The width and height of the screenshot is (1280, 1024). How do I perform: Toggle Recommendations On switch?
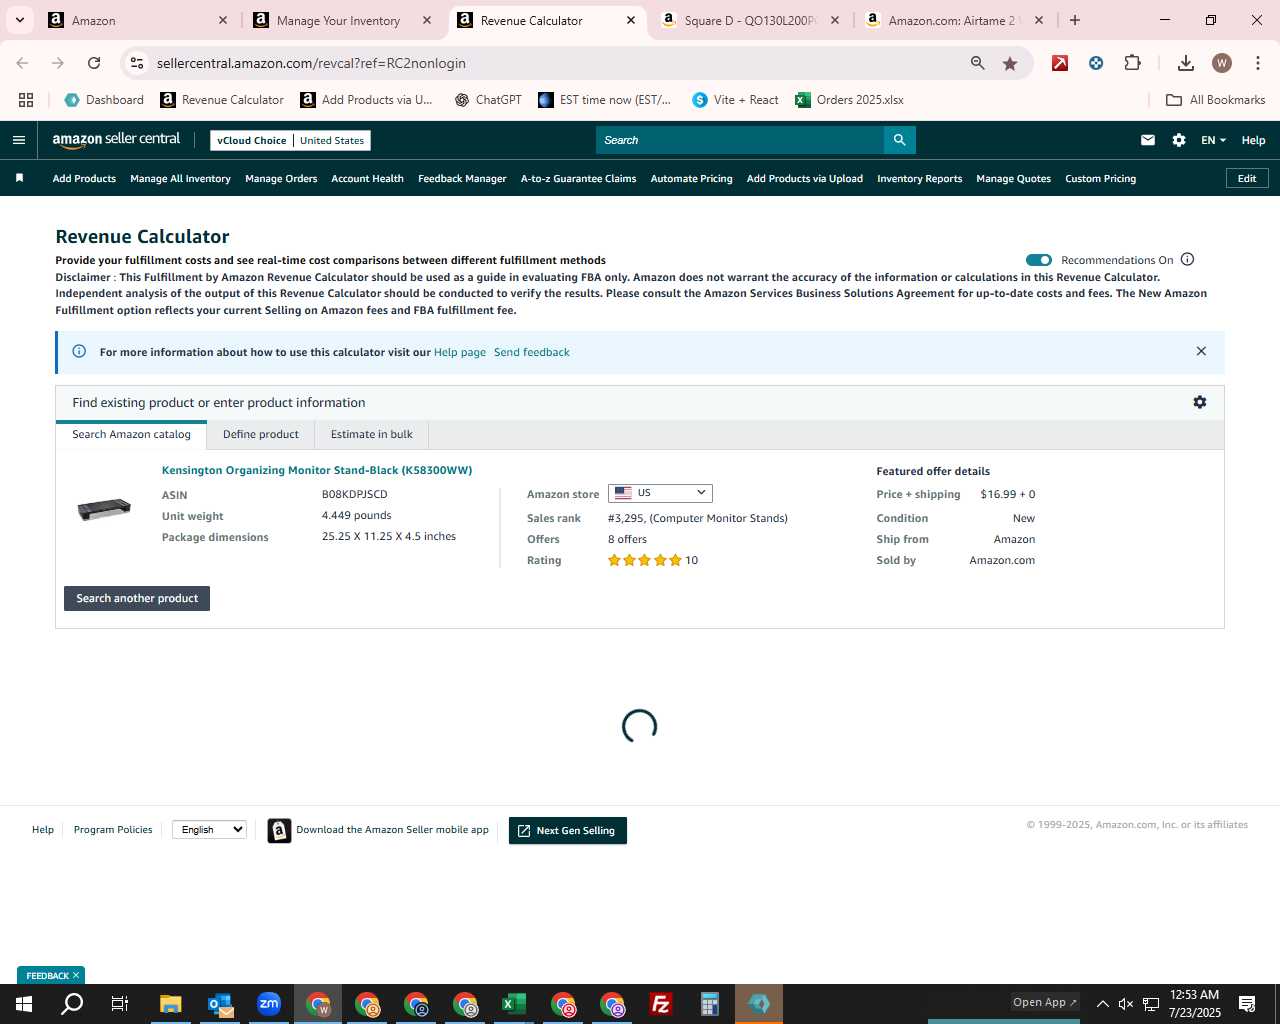point(1039,260)
